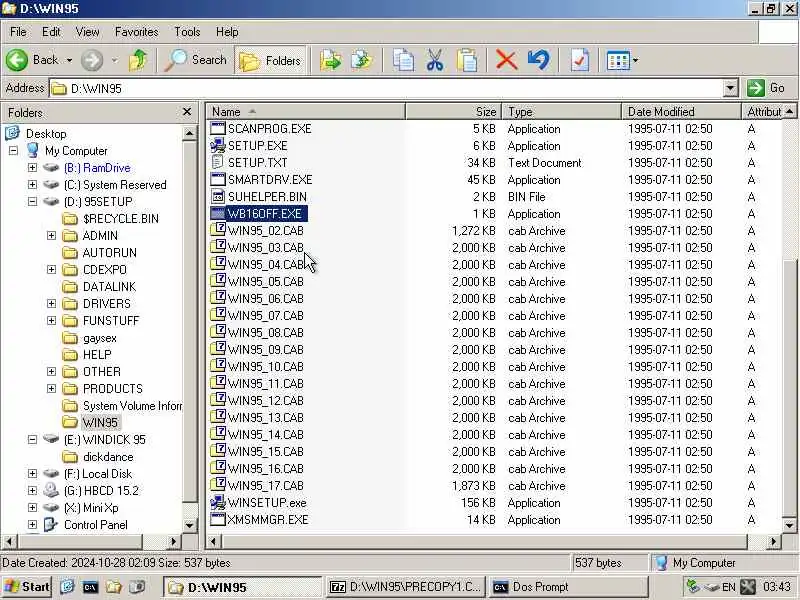Select the SETUP.TXT document icon
The width and height of the screenshot is (800, 600).
[218, 162]
